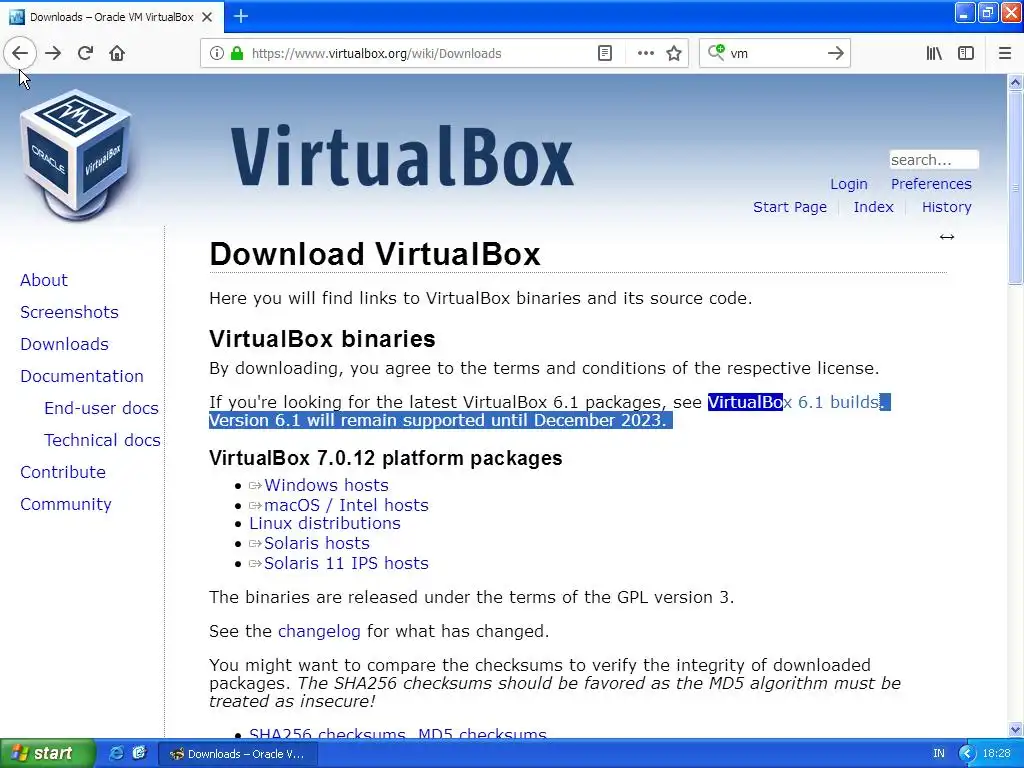
Task: Click the taskbar clock showing 18:28
Action: click(996, 754)
